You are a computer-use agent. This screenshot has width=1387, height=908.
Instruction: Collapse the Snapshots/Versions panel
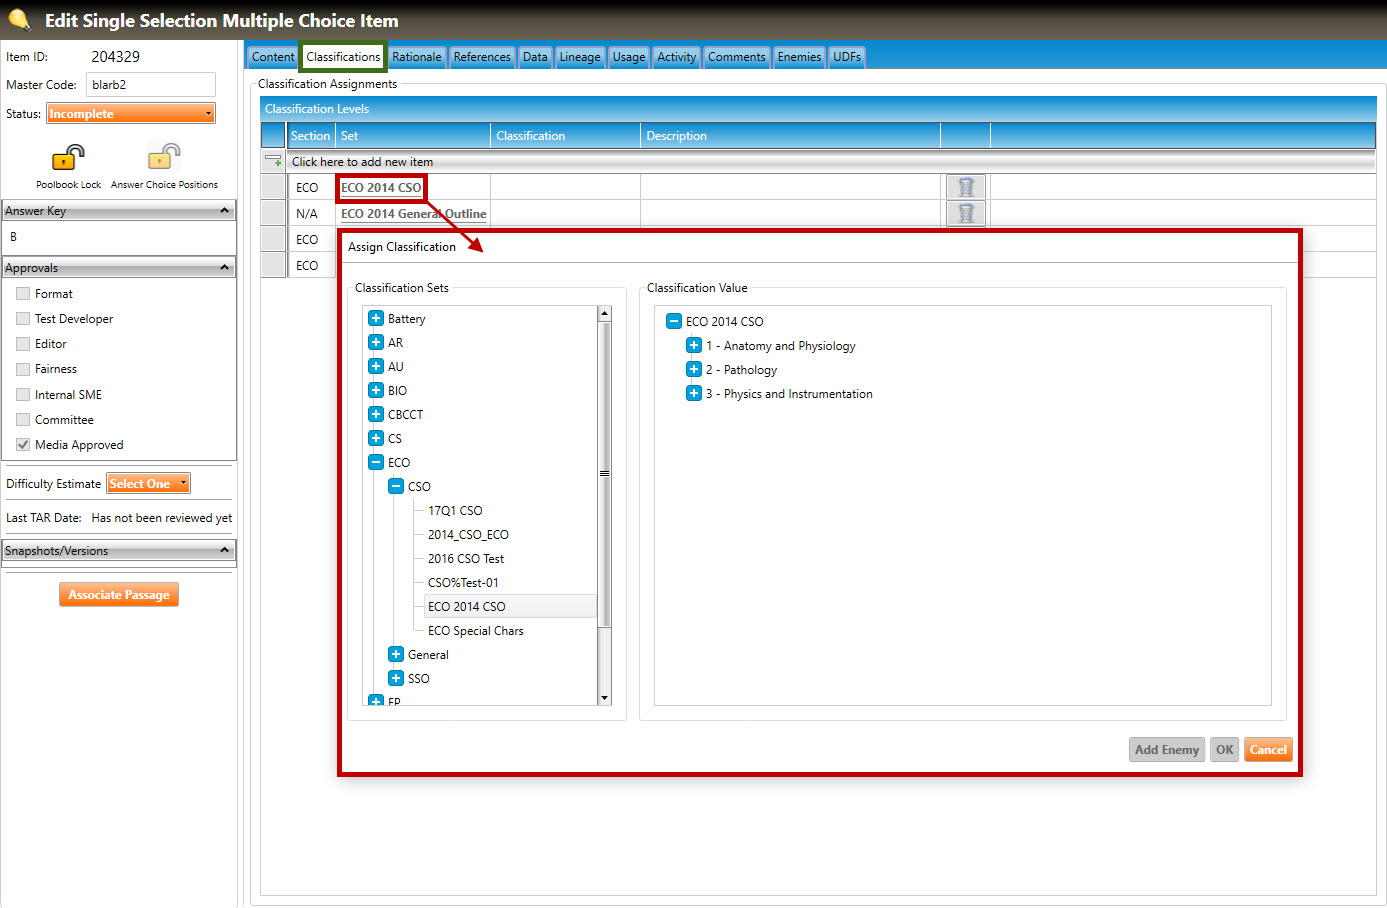pyautogui.click(x=224, y=550)
